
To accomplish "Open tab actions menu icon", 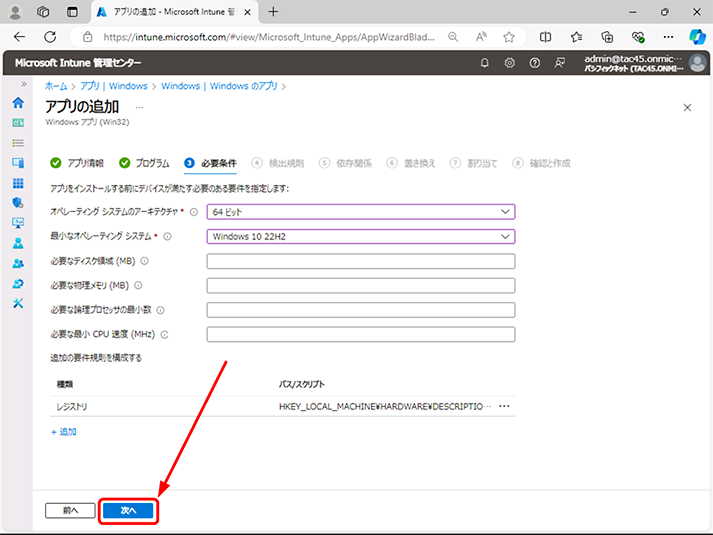I will point(72,12).
